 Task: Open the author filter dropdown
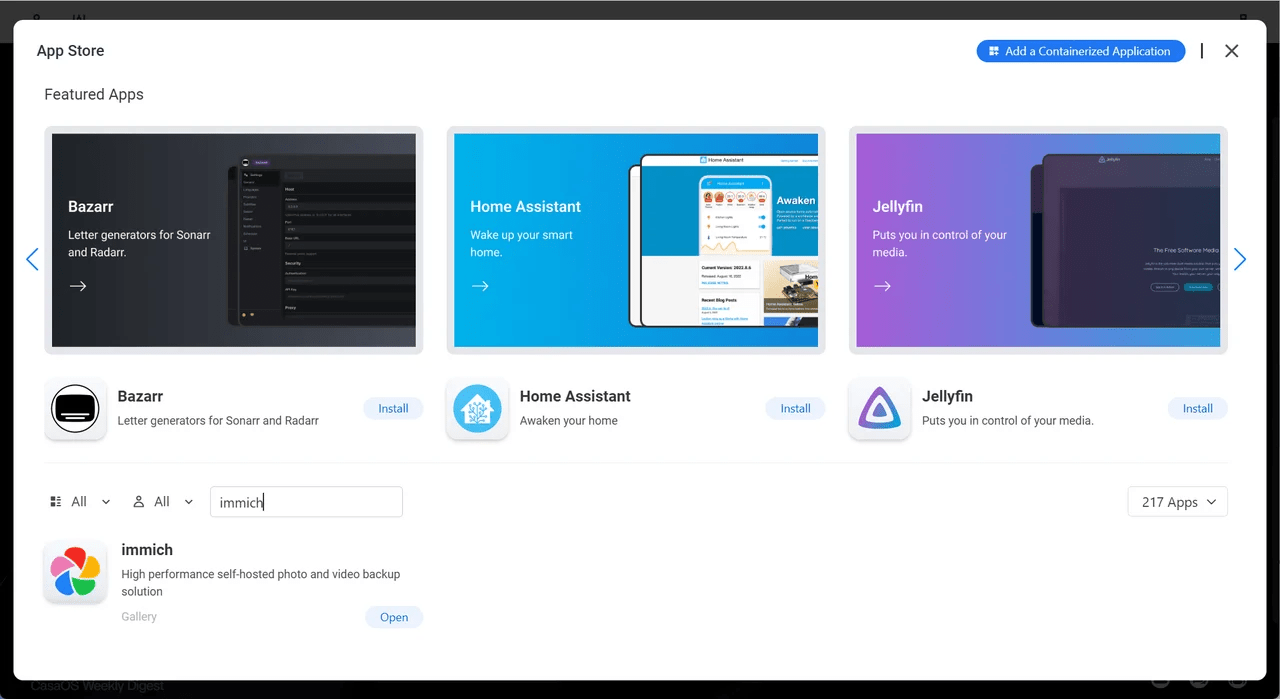[163, 502]
